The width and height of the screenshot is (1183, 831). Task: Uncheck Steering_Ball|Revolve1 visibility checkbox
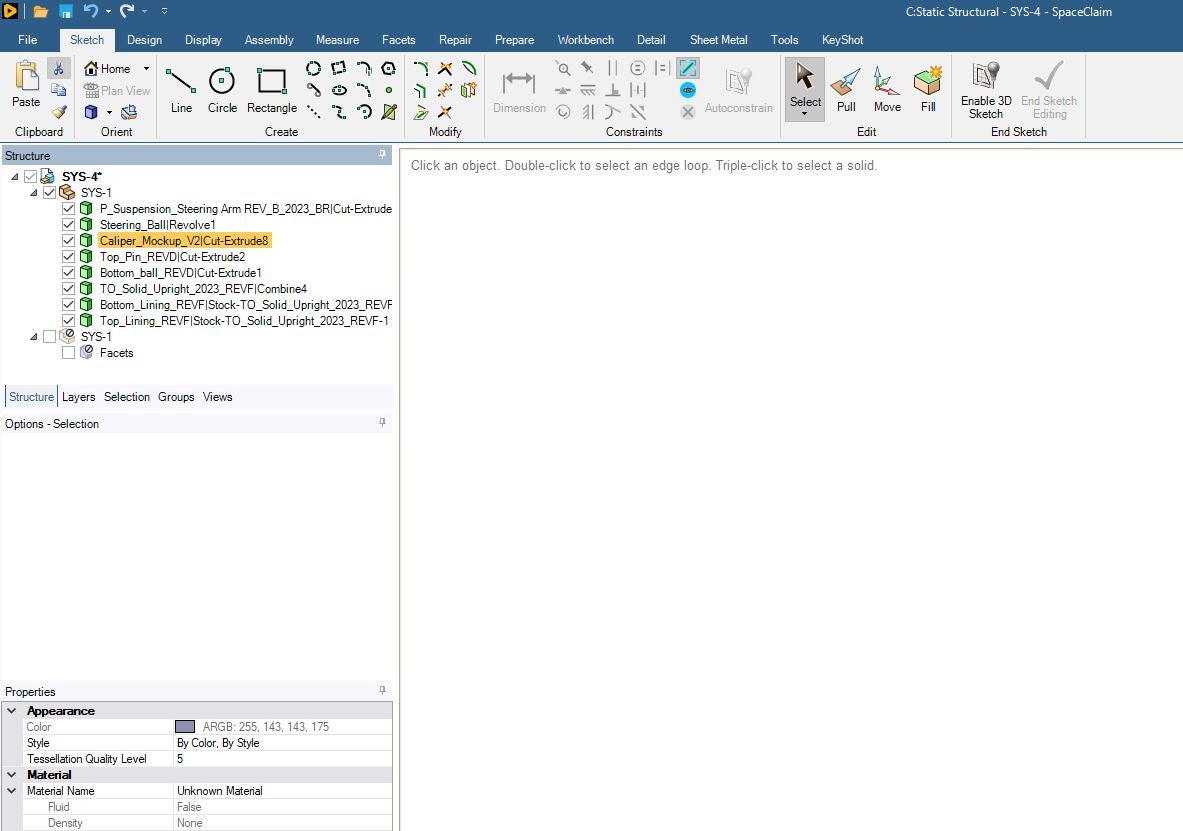69,224
